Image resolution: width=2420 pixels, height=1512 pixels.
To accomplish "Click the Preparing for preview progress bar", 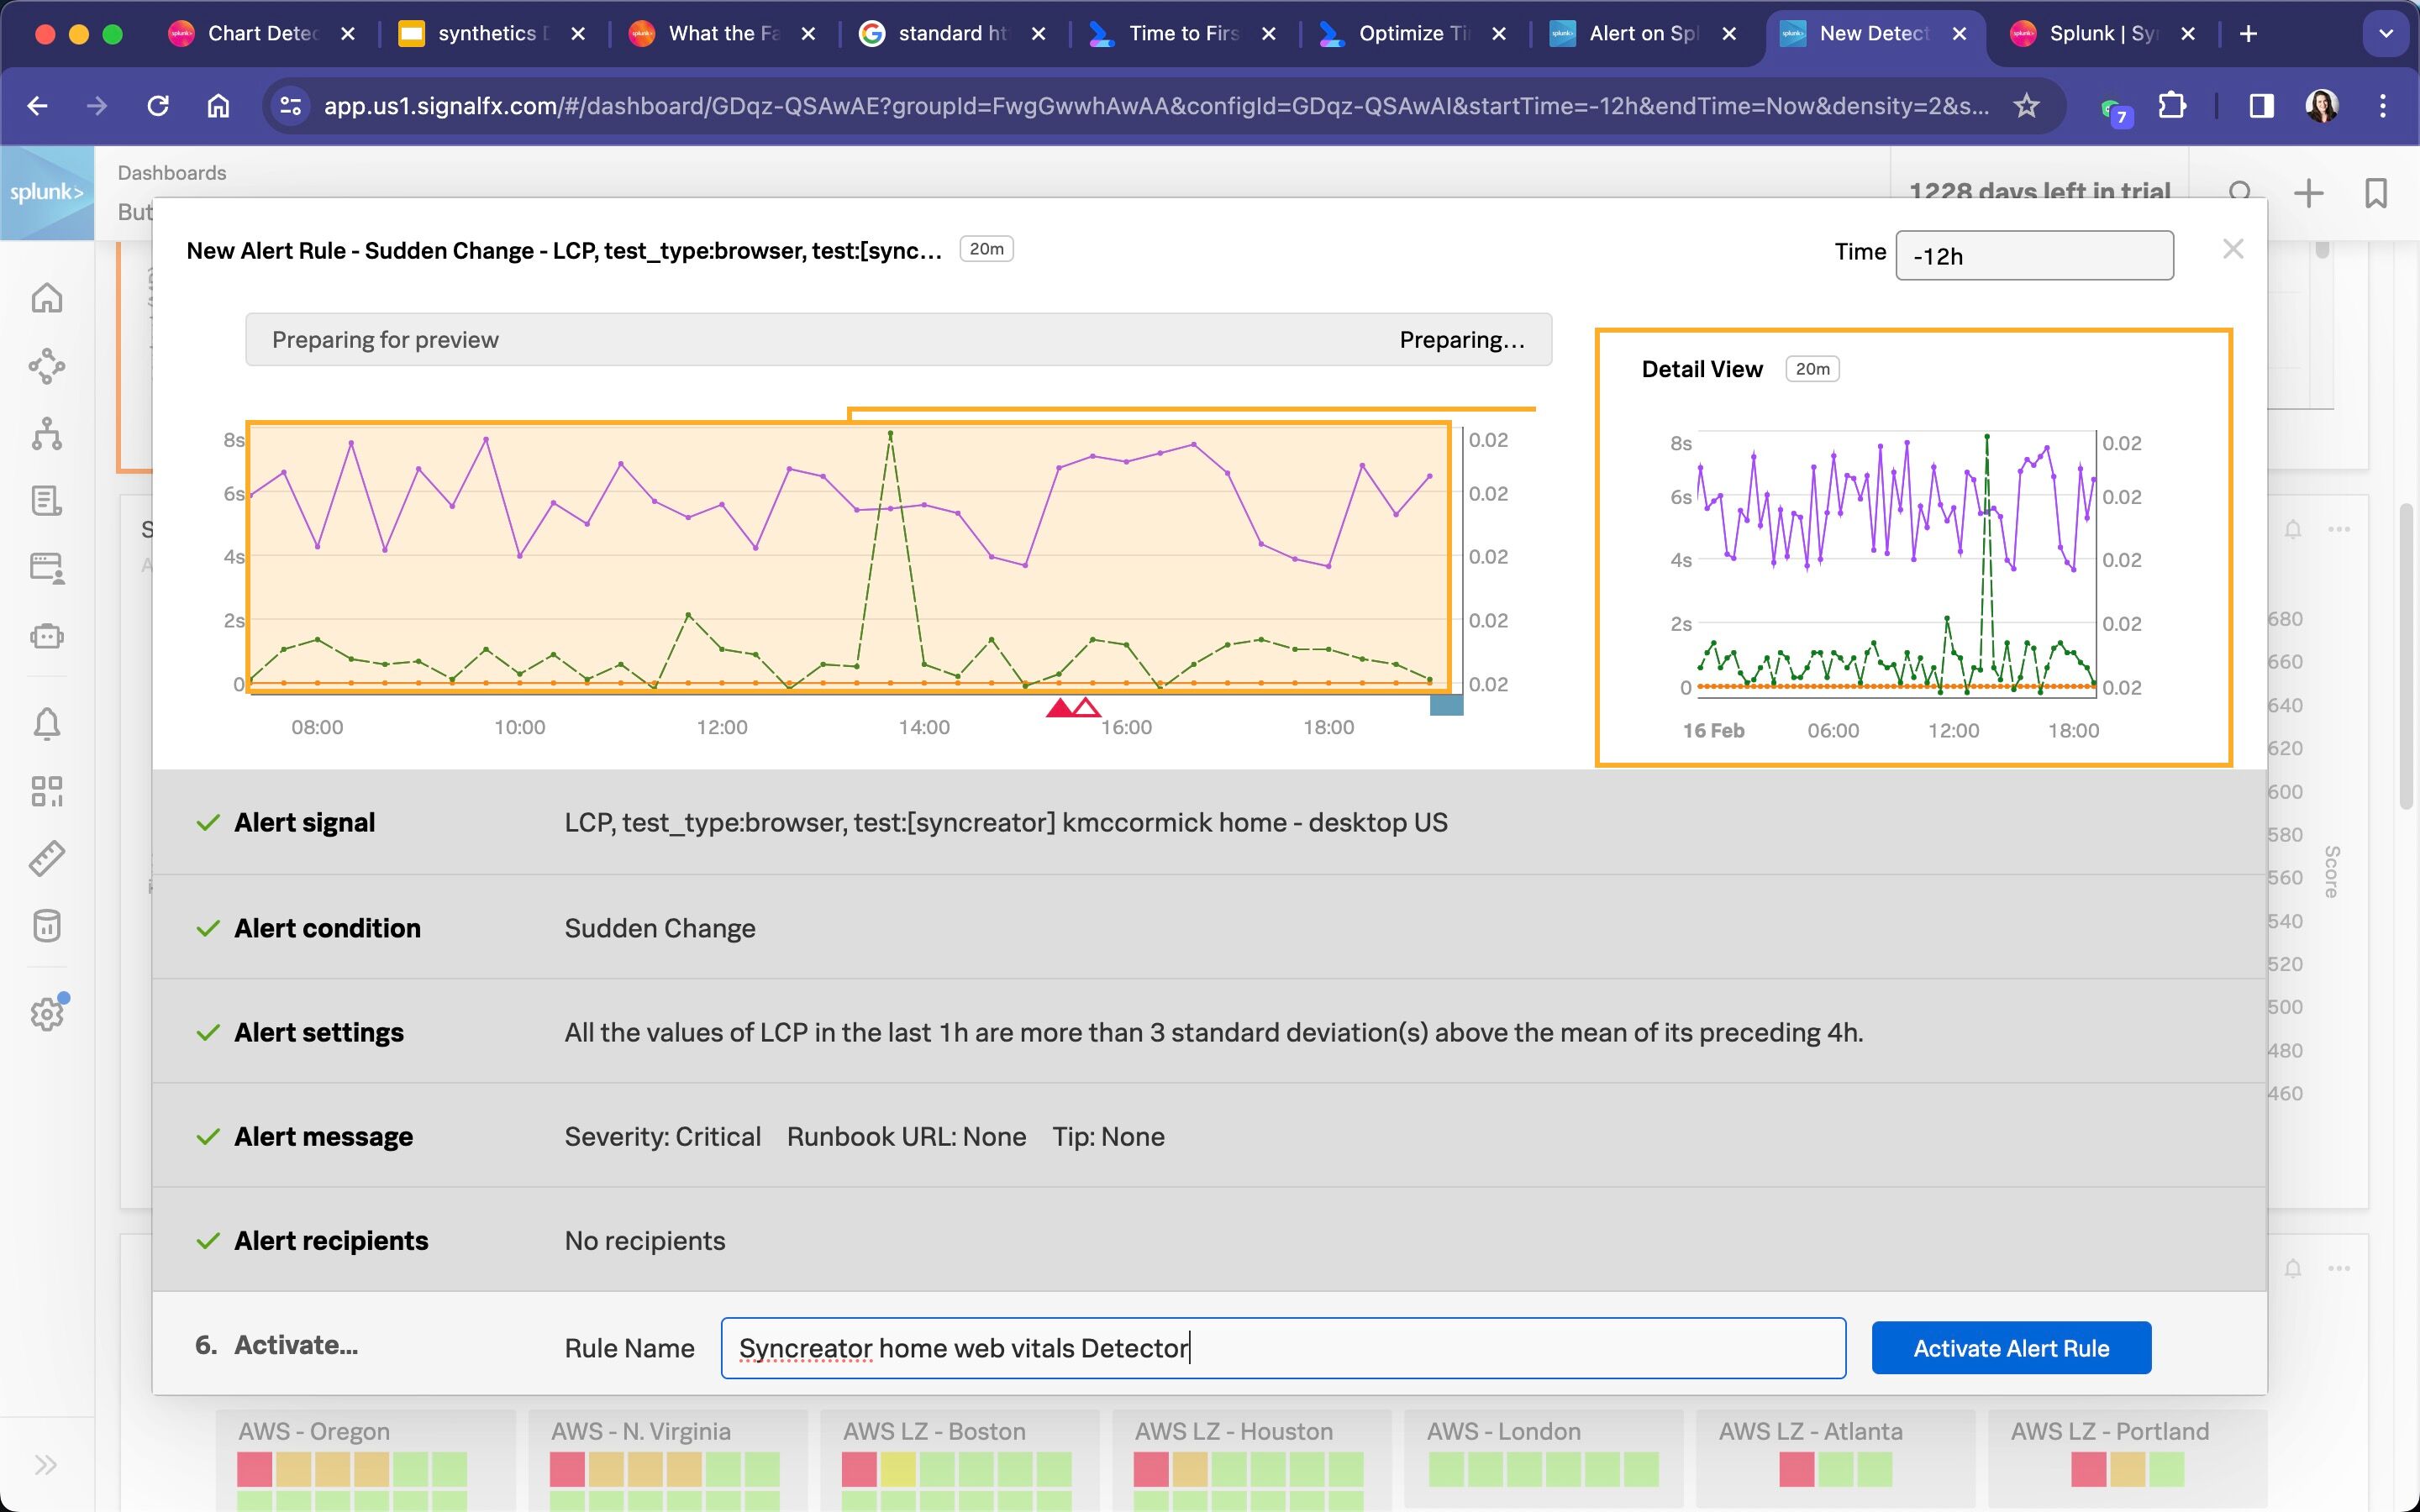I will (x=898, y=340).
